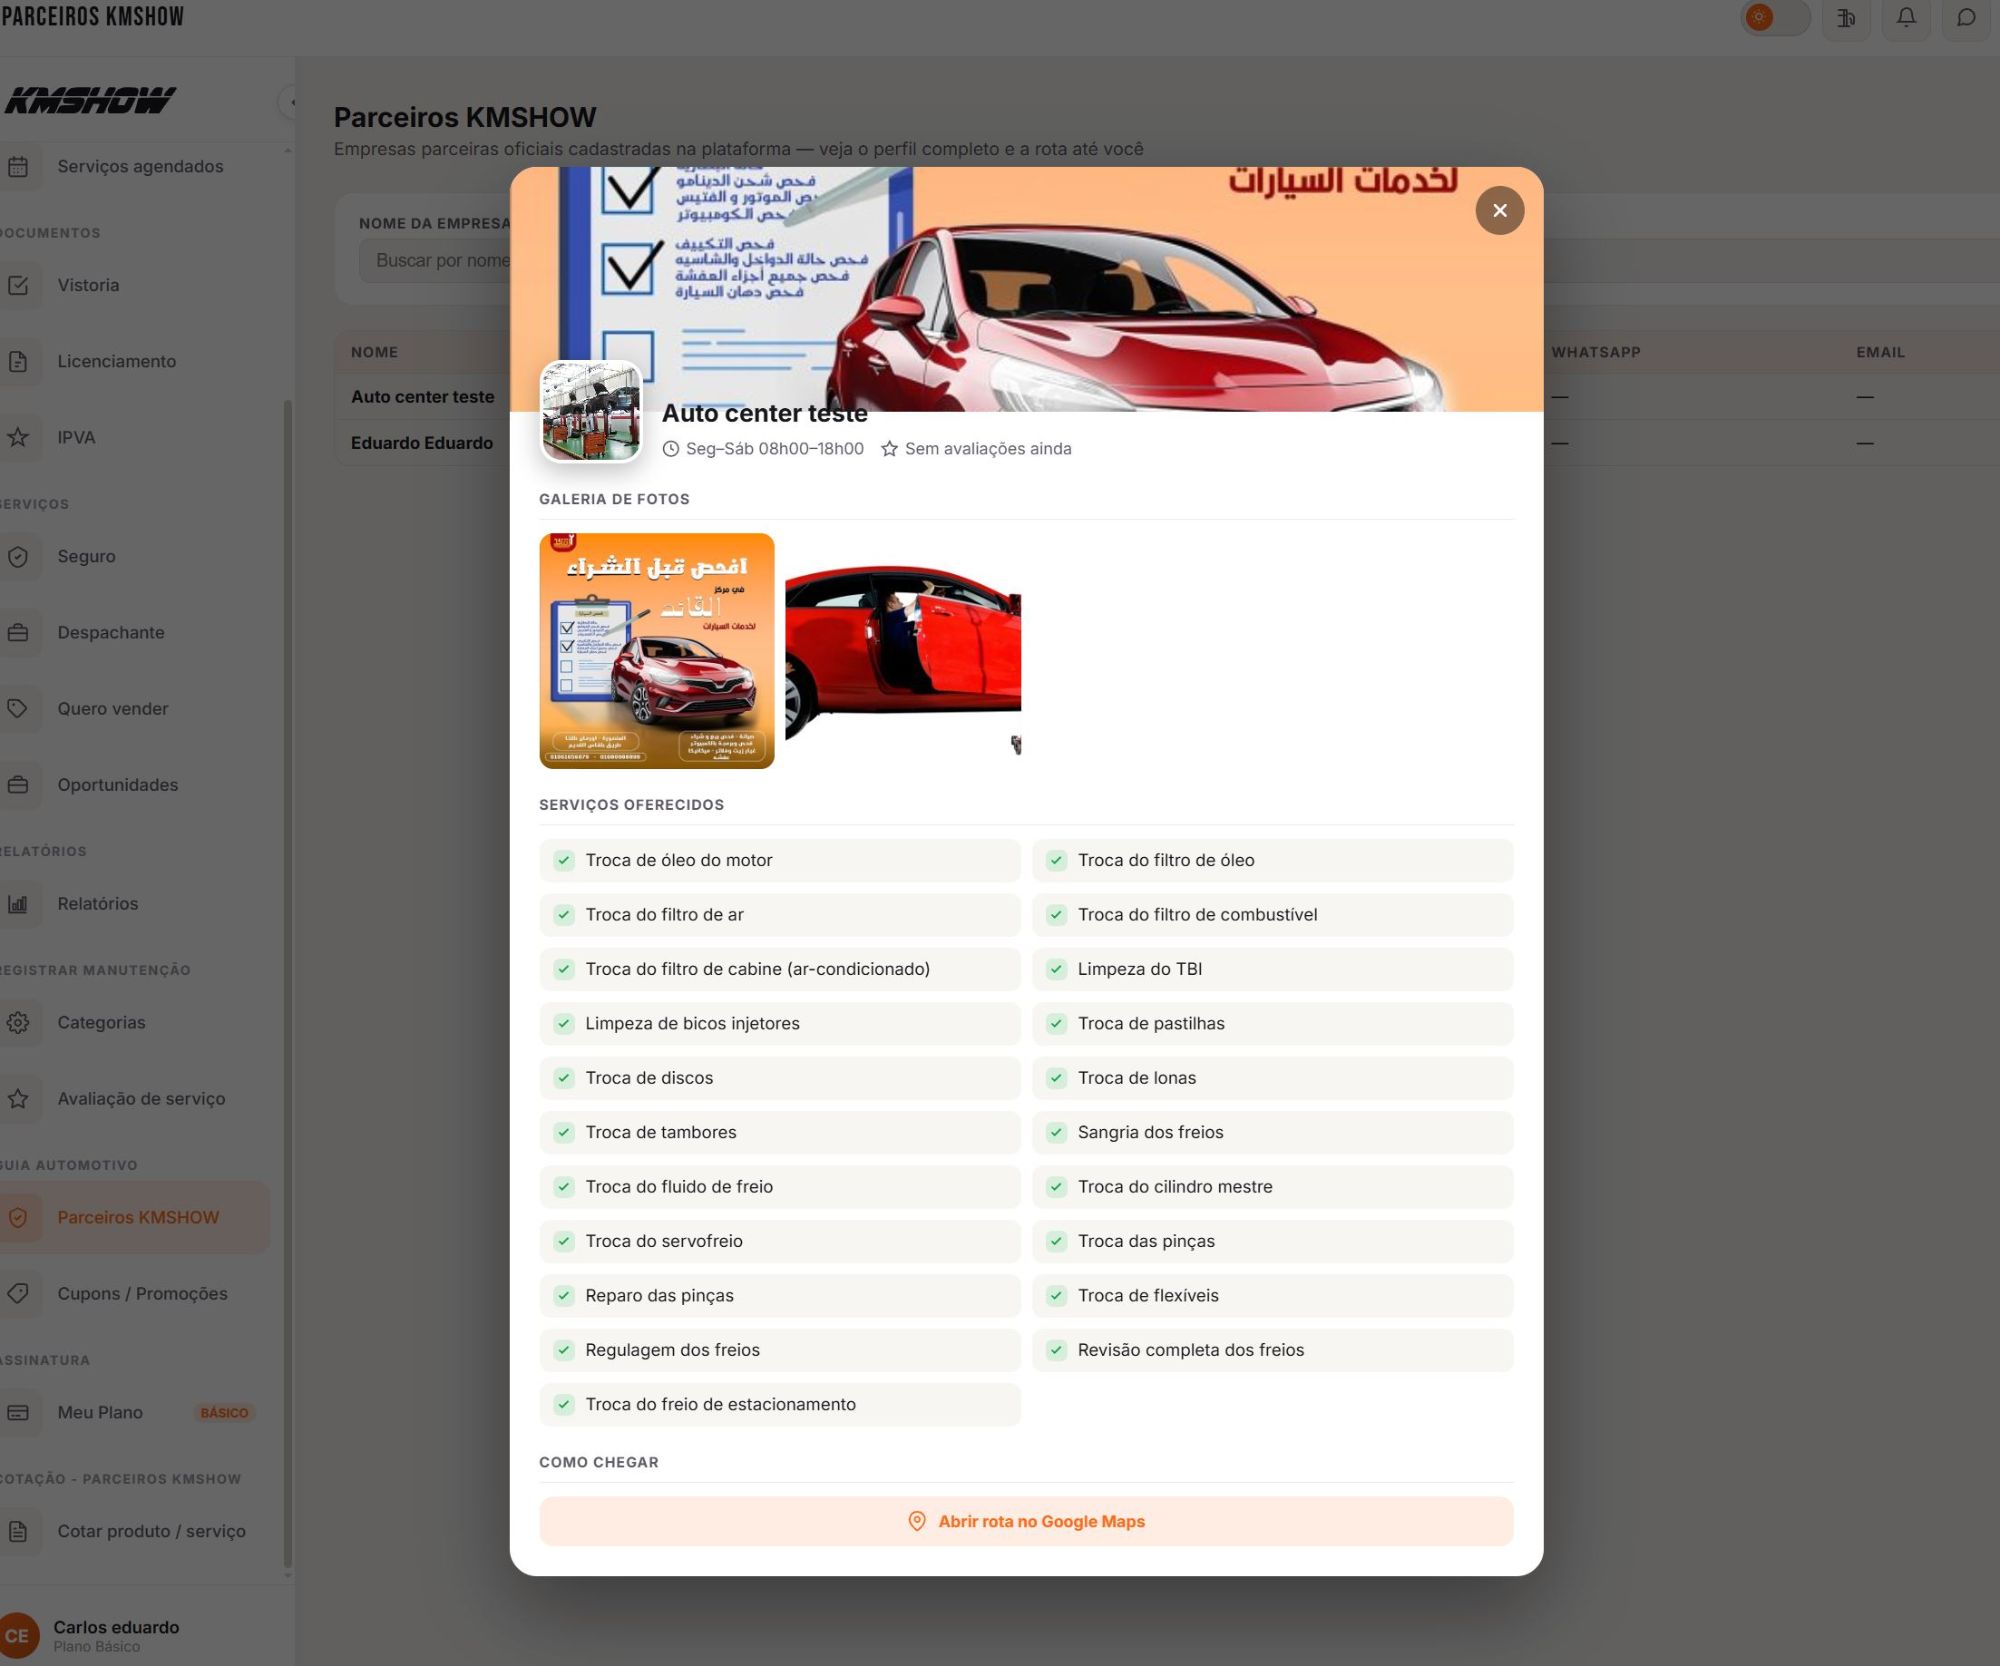2000x1666 pixels.
Task: Click Limpeza do TBI service item
Action: pos(1273,969)
